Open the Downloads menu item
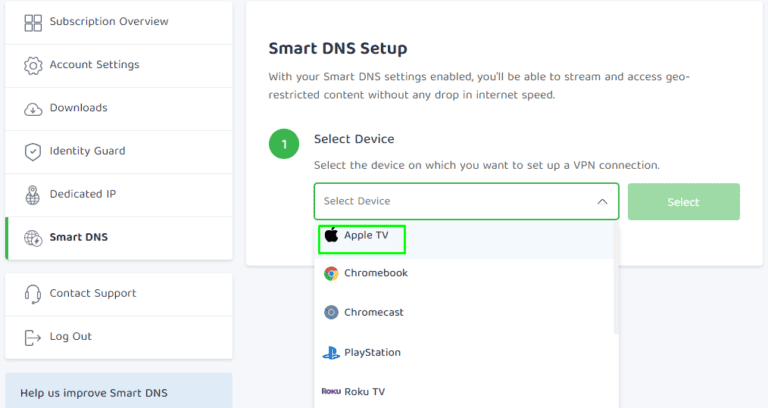The image size is (768, 408). 78,108
